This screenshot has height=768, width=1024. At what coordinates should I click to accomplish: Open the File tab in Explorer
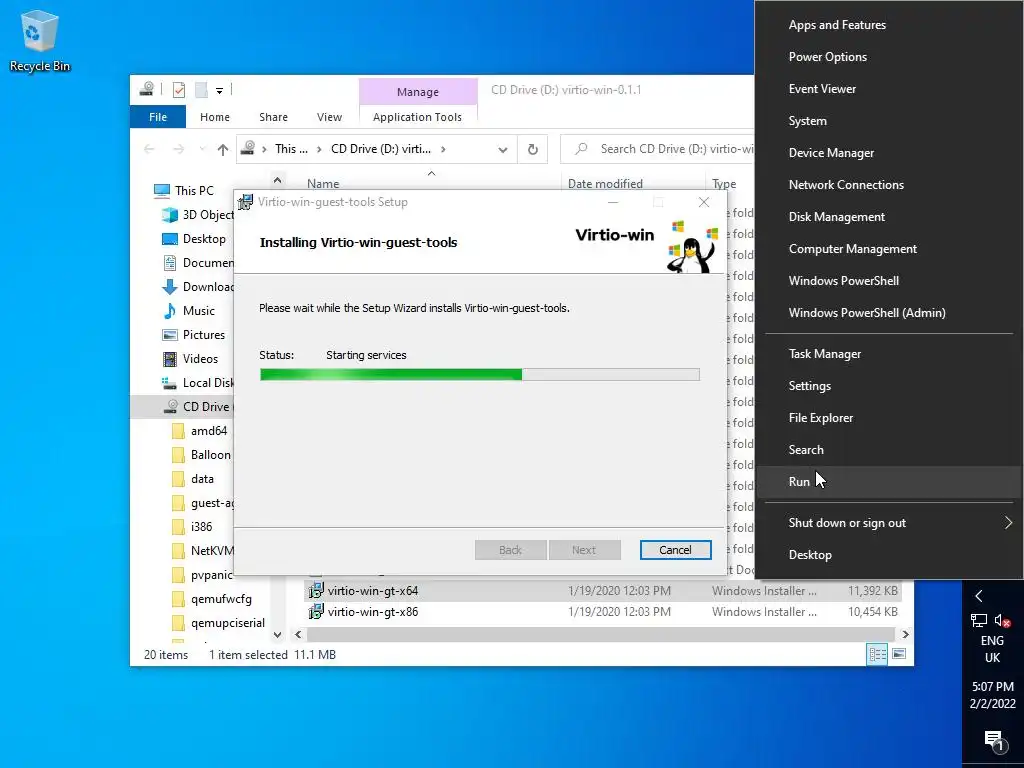pos(158,117)
